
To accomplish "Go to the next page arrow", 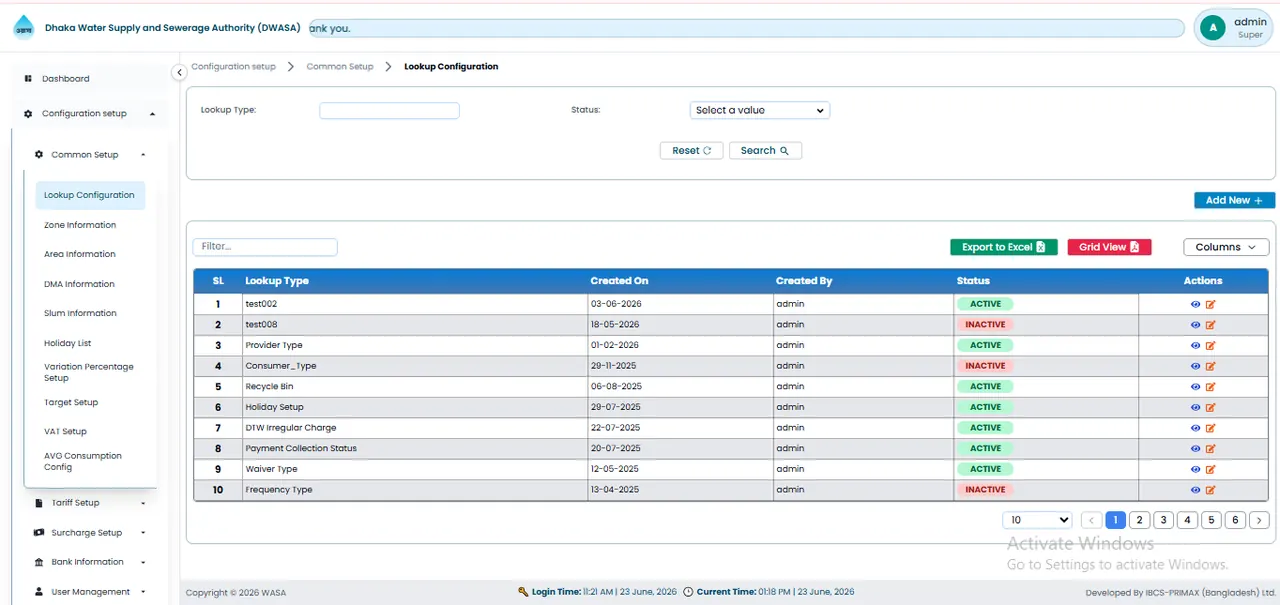I will click(1259, 520).
